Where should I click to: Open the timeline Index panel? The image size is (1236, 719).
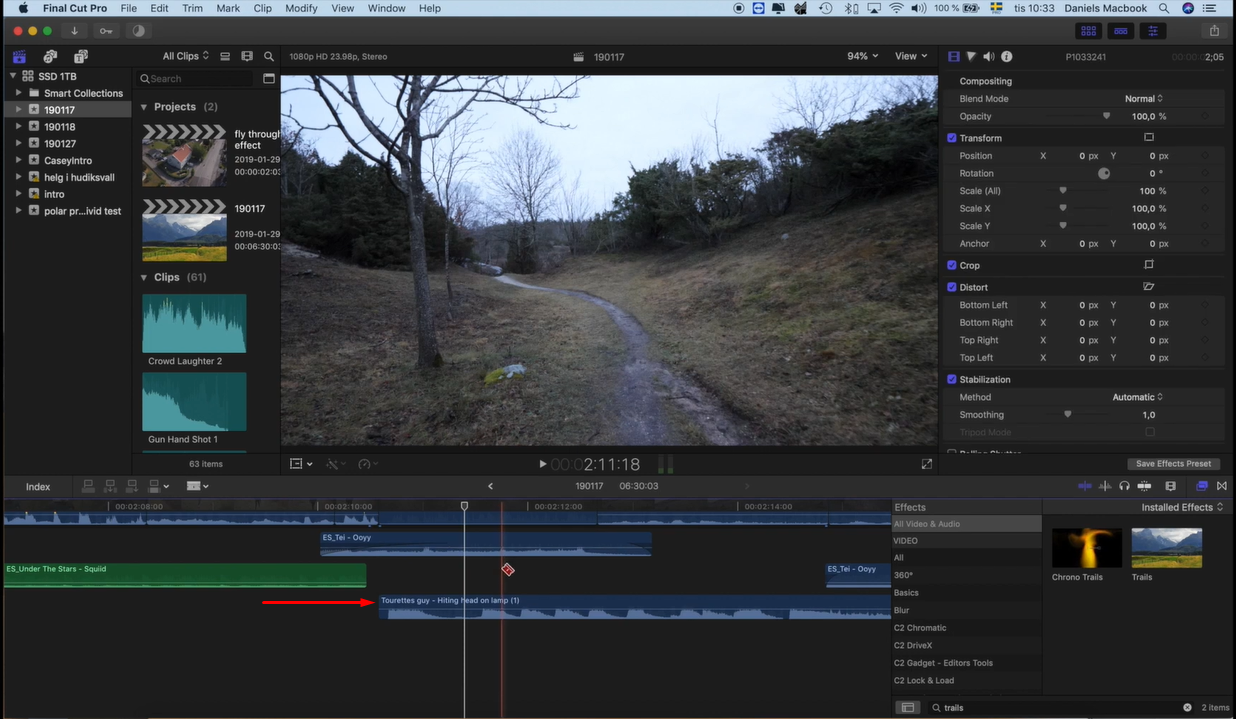coord(37,486)
